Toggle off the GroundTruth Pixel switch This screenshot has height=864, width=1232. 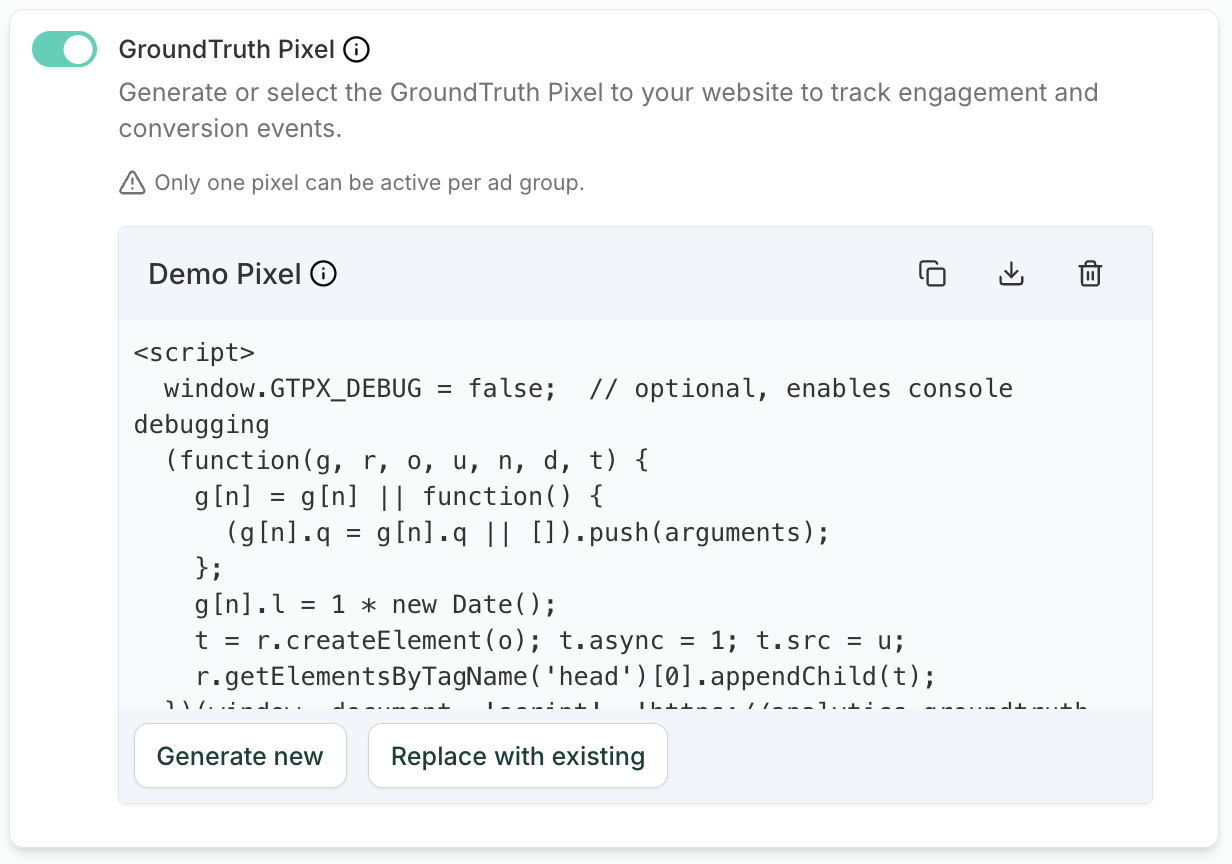pyautogui.click(x=64, y=49)
